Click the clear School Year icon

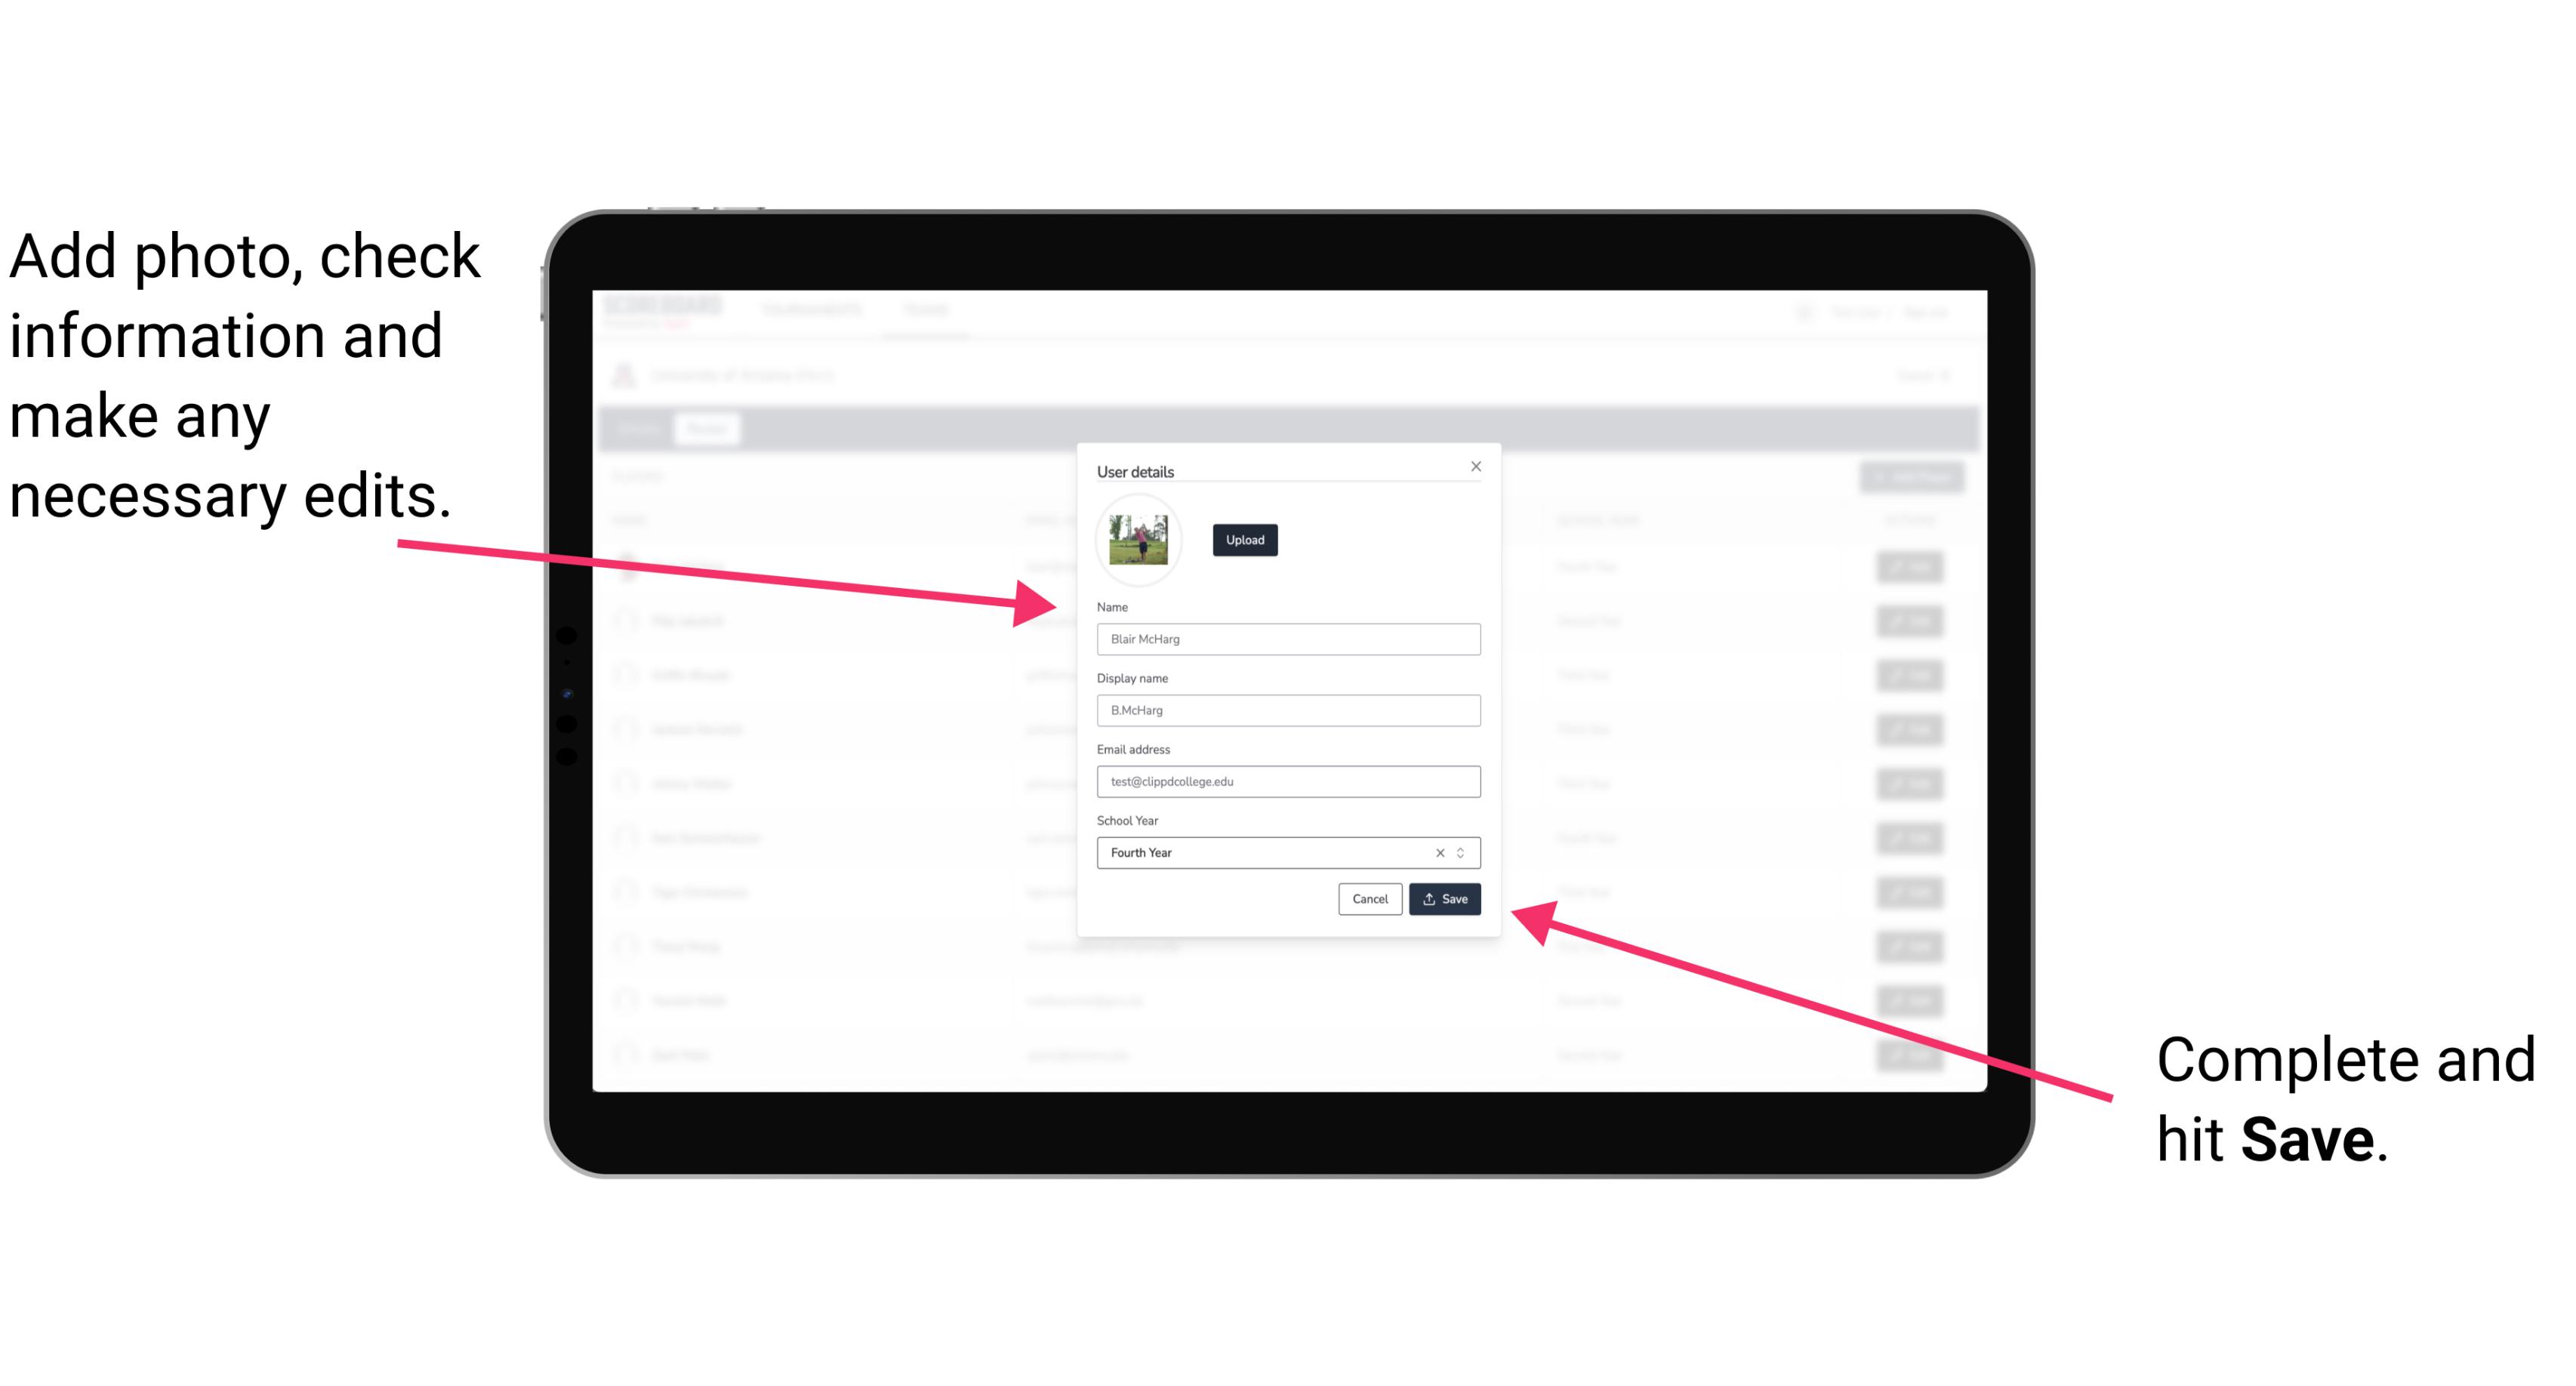1439,852
